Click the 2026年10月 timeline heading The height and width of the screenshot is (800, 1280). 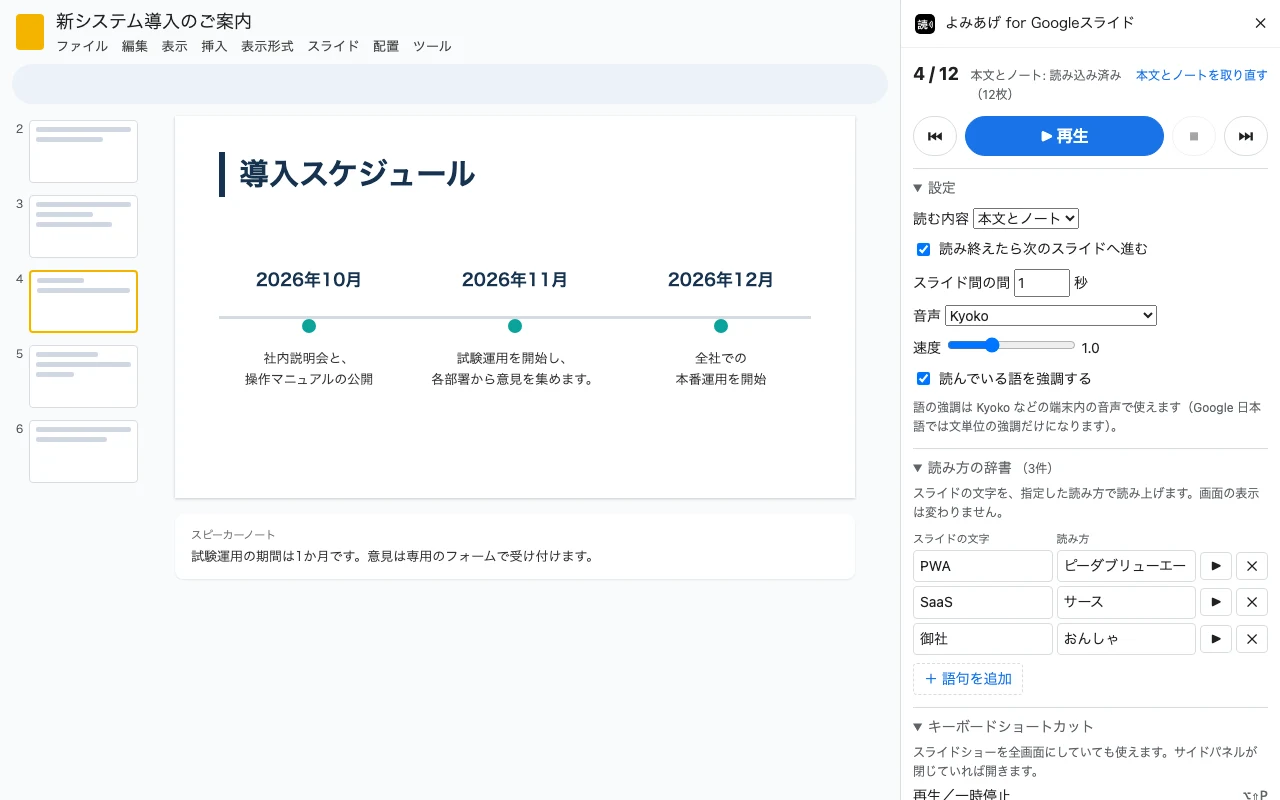[309, 280]
